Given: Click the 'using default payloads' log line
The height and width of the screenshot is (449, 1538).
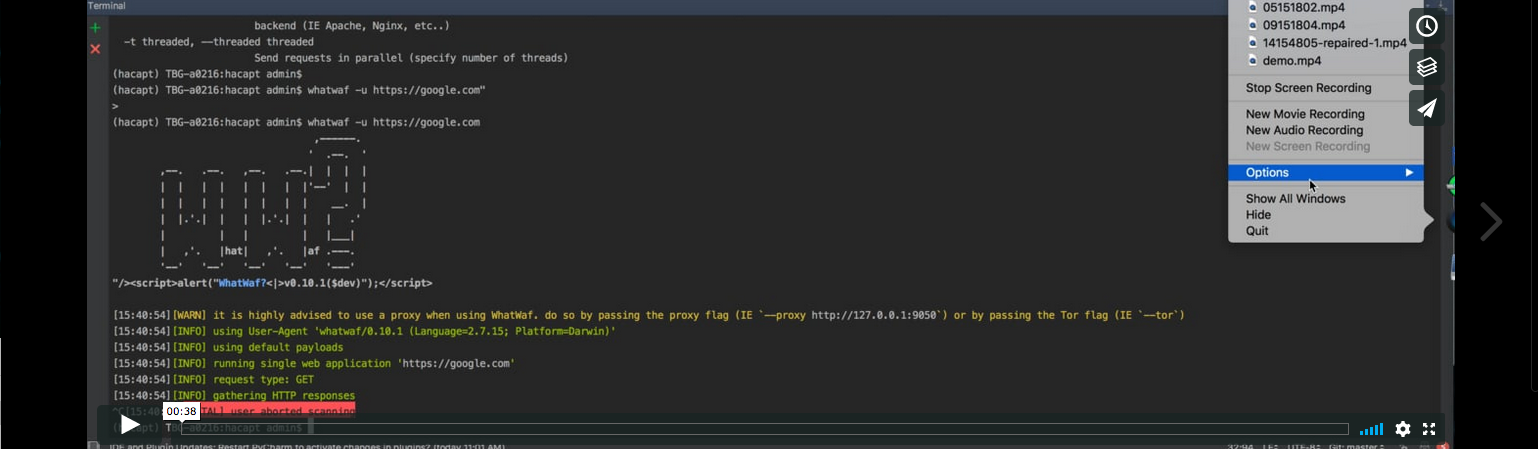Looking at the screenshot, I should click(228, 347).
